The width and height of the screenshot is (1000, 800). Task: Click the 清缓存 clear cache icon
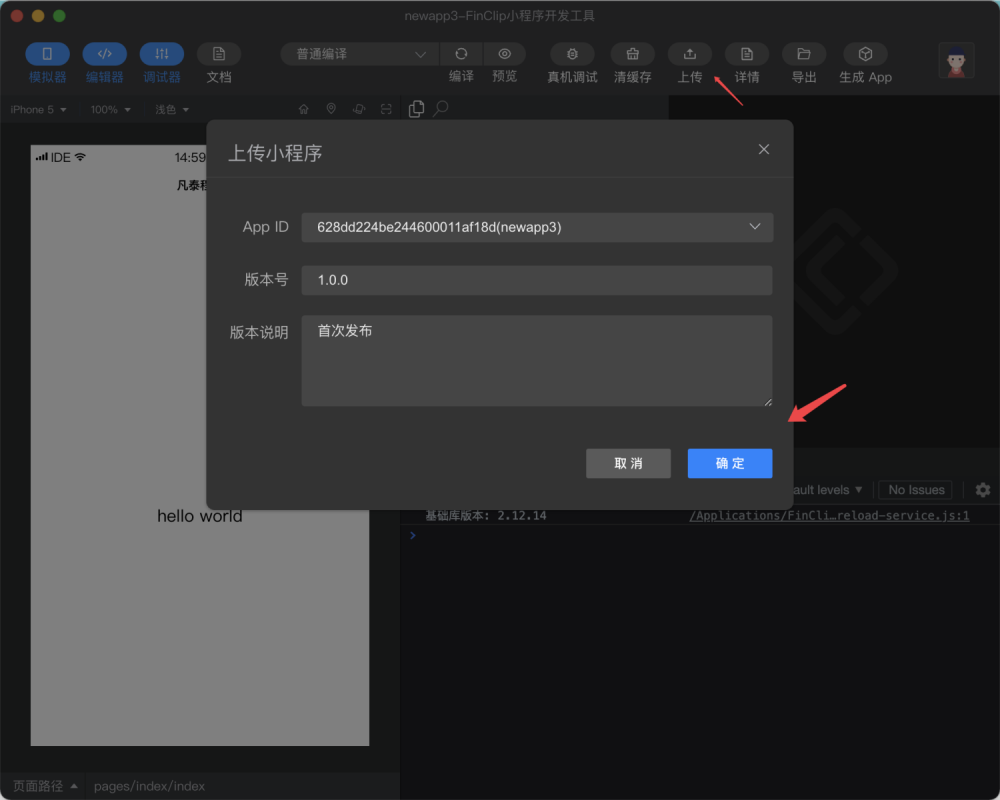(633, 54)
